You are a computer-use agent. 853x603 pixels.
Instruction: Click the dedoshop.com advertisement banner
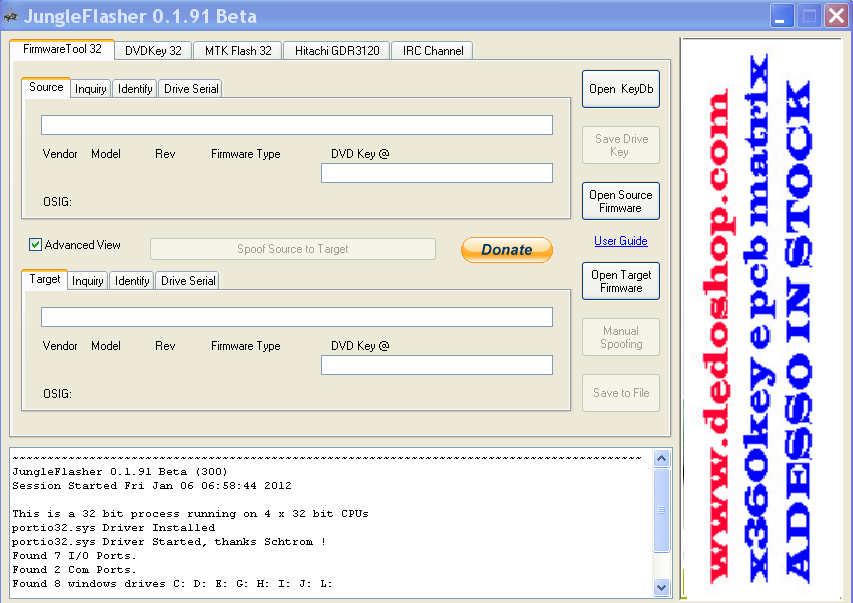[x=761, y=320]
